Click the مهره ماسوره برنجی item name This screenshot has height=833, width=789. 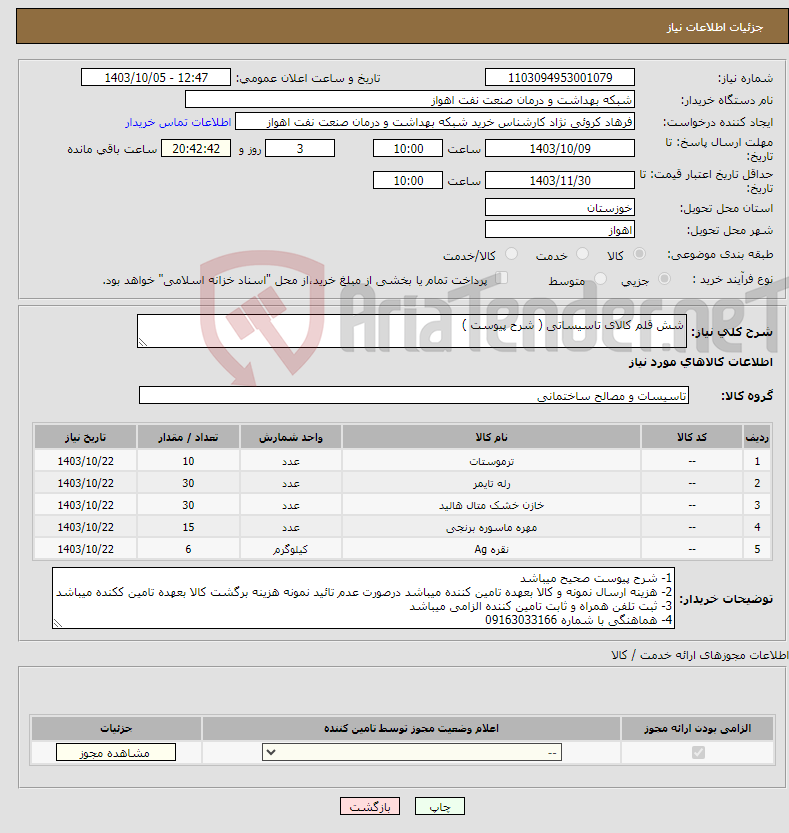click(491, 528)
